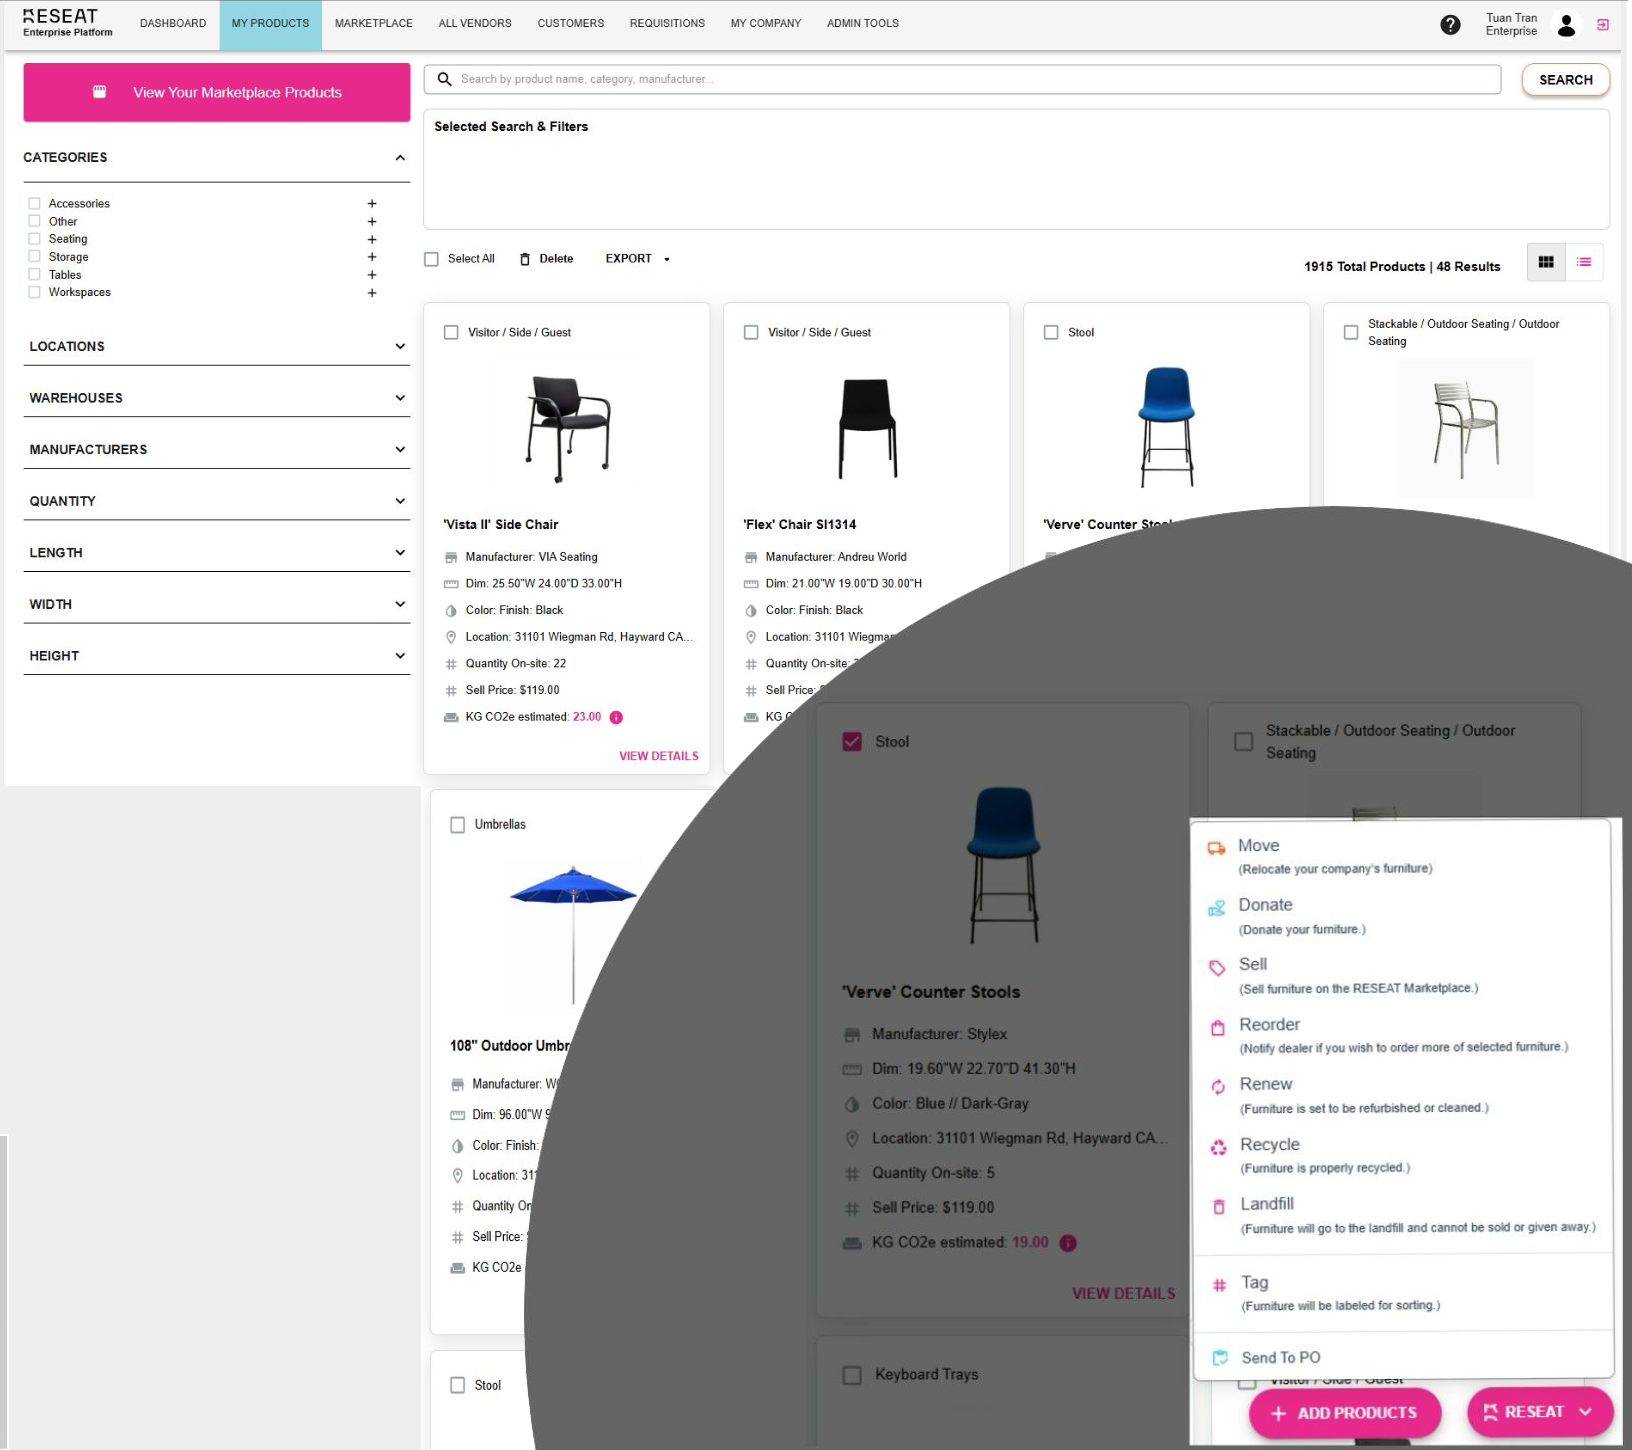This screenshot has height=1450, width=1632.
Task: Click the logout icon in top bar
Action: click(1603, 25)
